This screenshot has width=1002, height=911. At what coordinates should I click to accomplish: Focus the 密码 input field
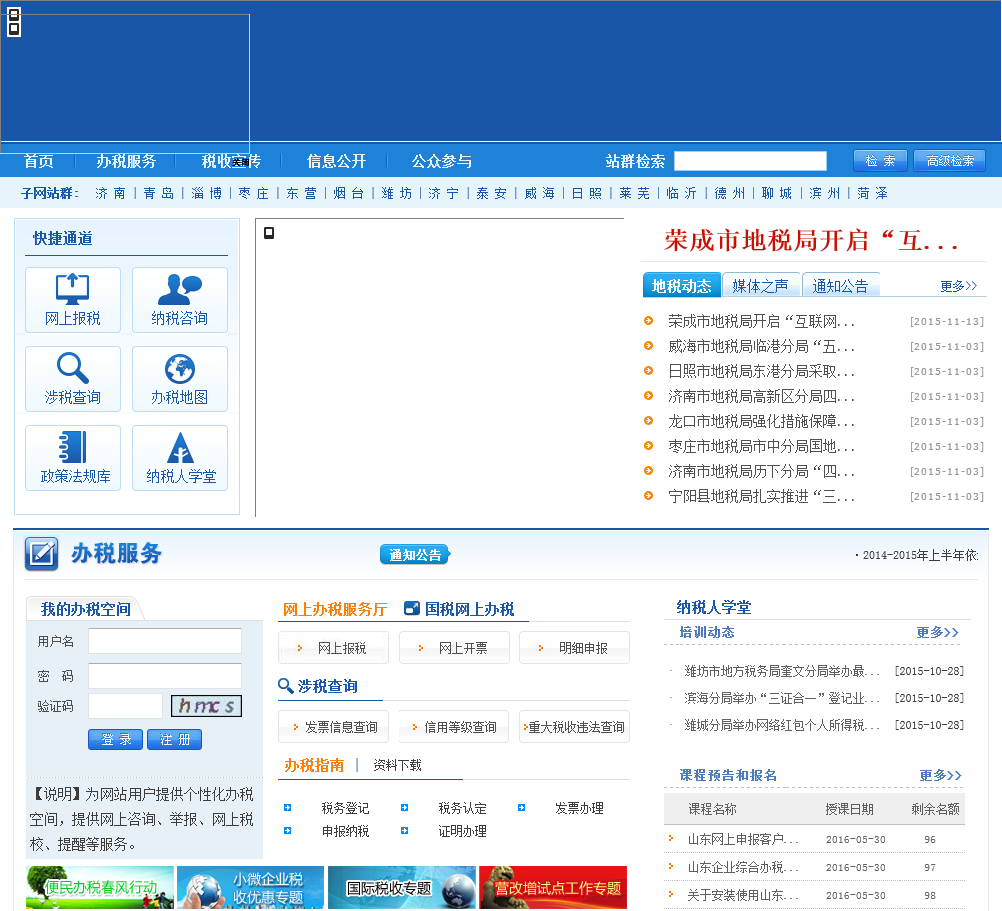165,675
